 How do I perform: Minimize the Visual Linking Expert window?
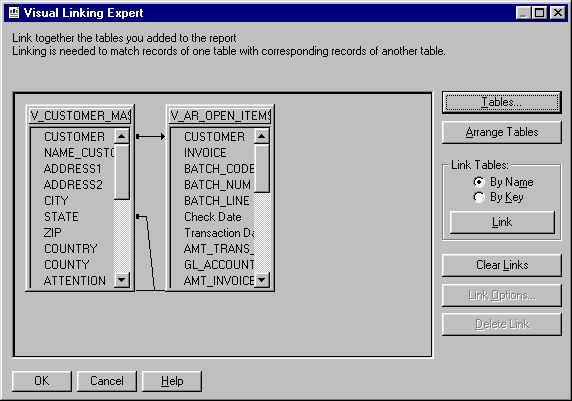coord(523,13)
